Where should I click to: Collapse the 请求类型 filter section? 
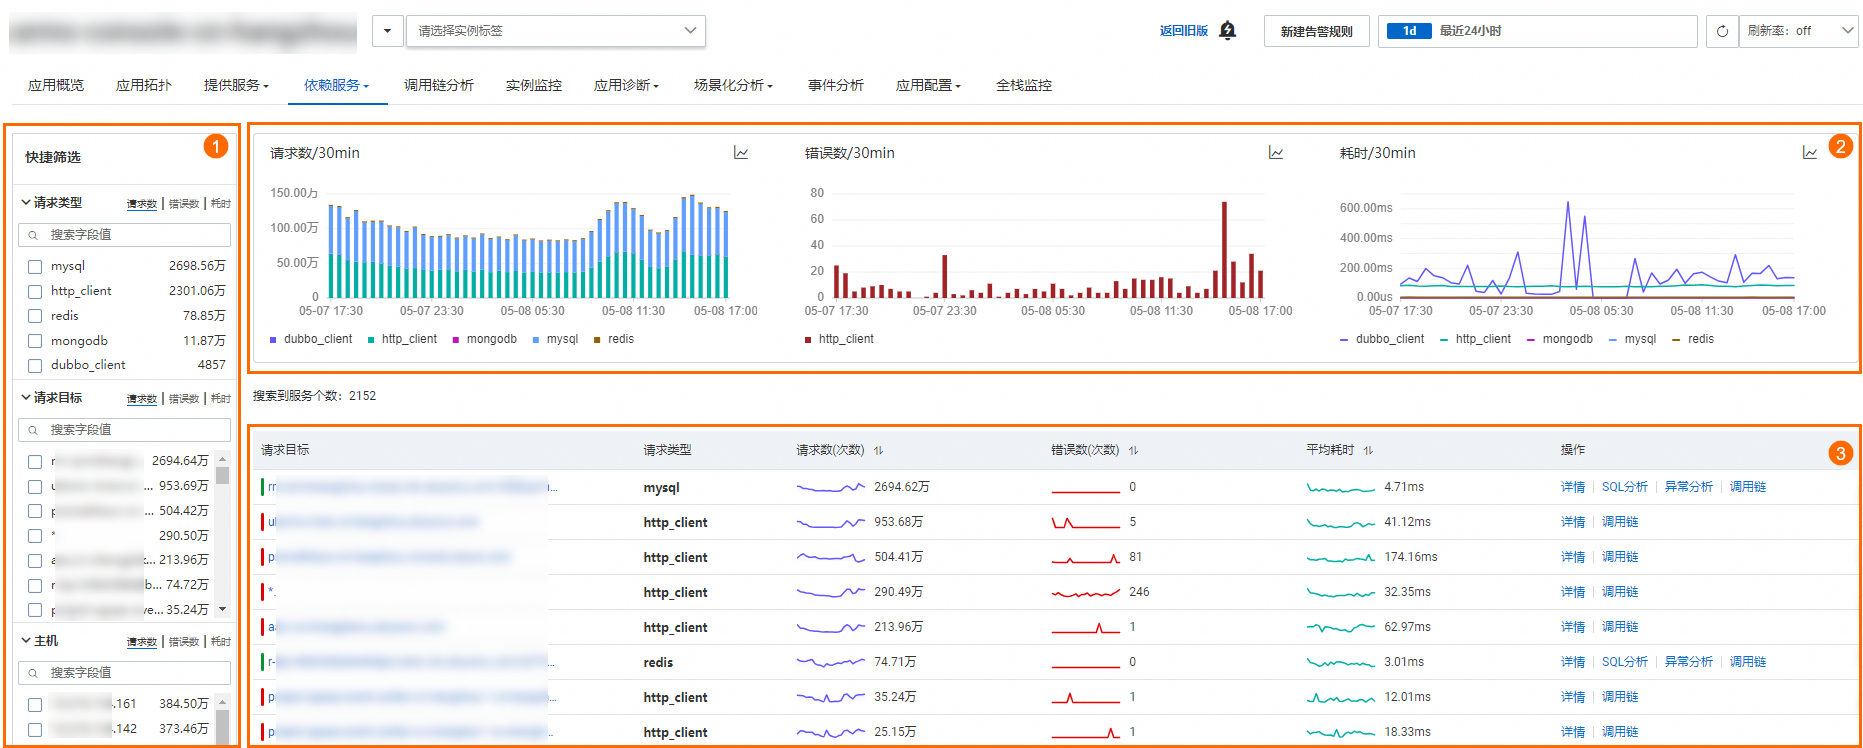[26, 202]
